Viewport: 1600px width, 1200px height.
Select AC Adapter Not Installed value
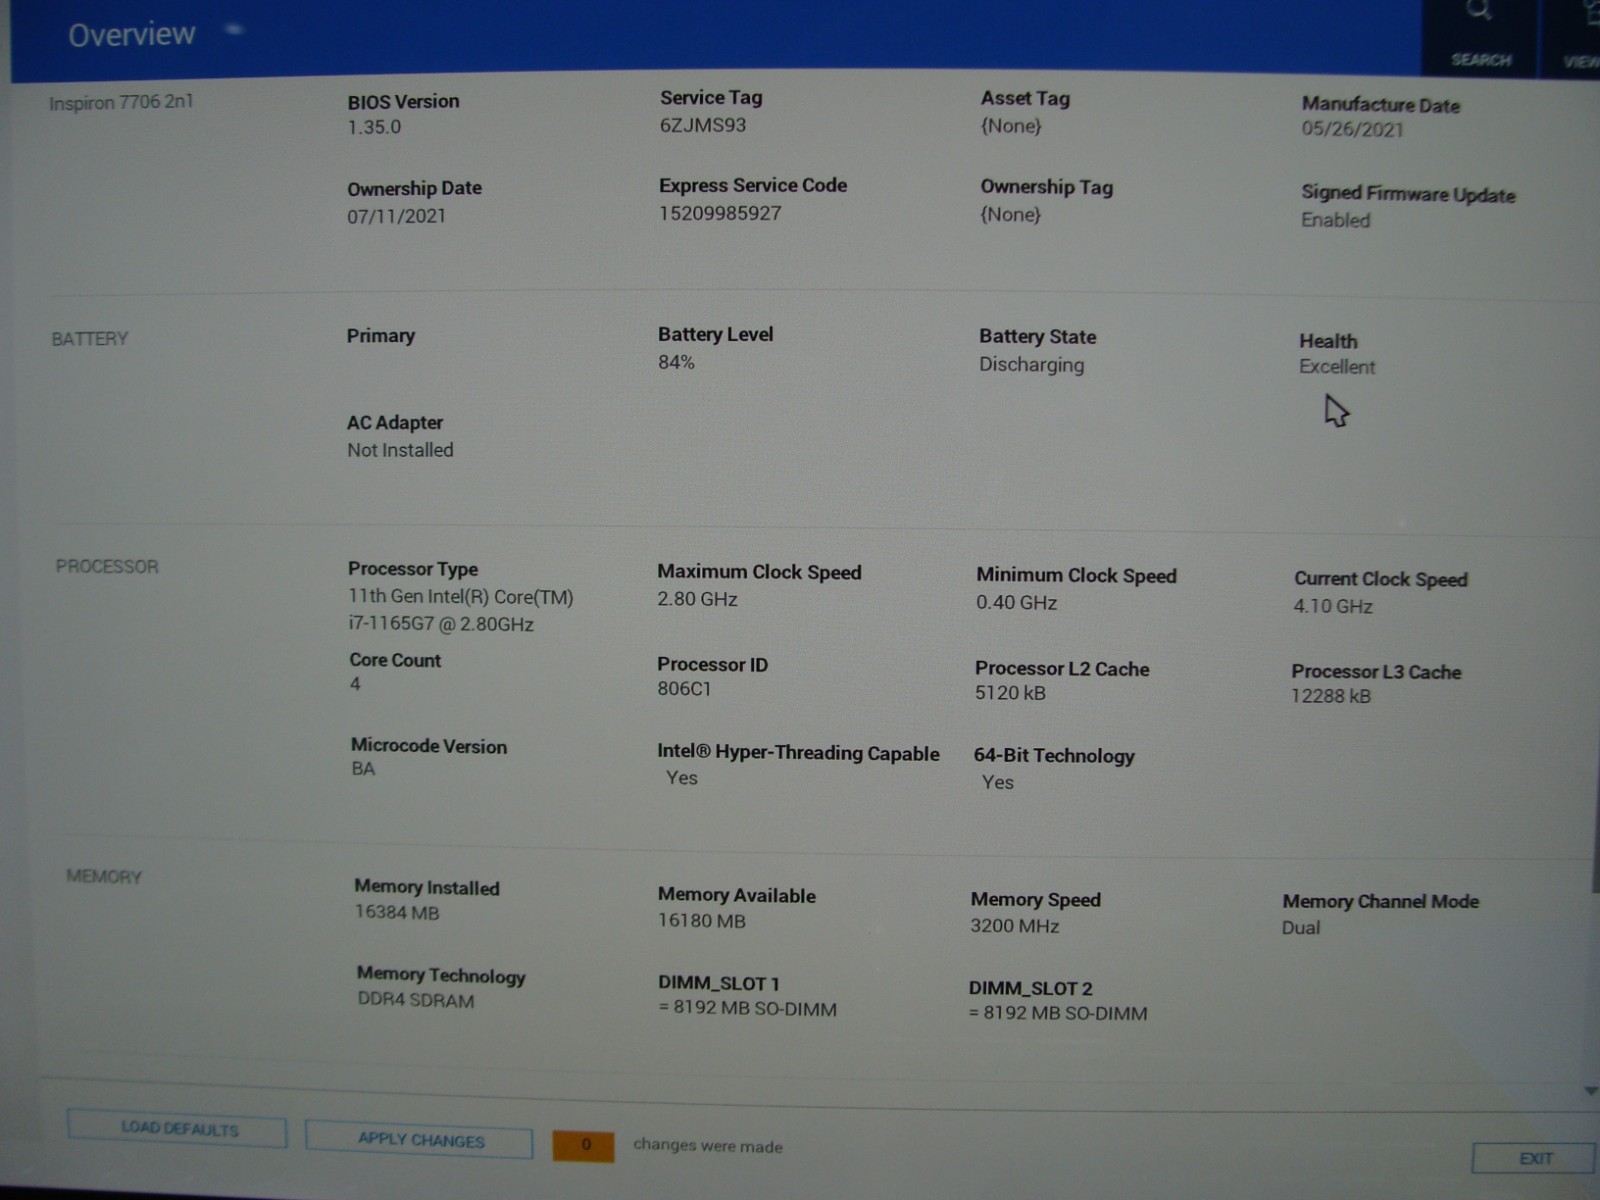400,450
